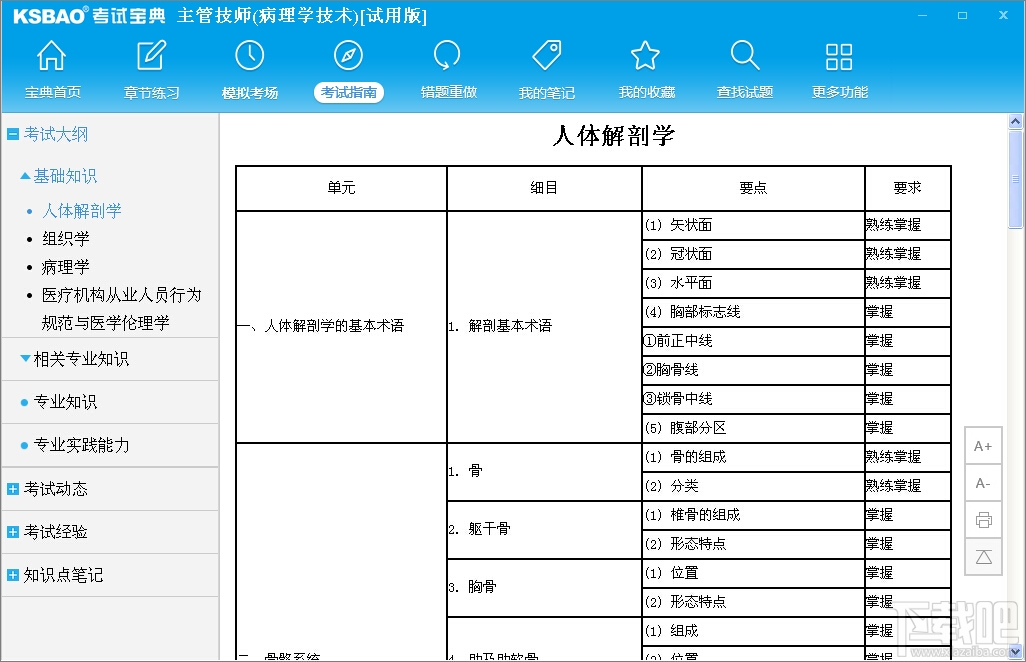The height and width of the screenshot is (662, 1026).
Task: Click the (4) 胸部标志线 cell
Action: (753, 312)
